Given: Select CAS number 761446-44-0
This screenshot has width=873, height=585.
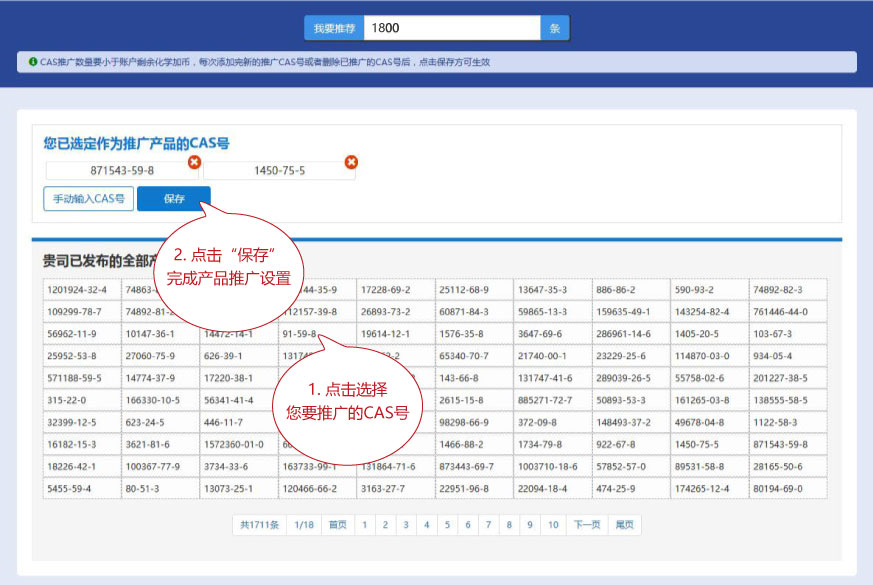Looking at the screenshot, I should 788,311.
